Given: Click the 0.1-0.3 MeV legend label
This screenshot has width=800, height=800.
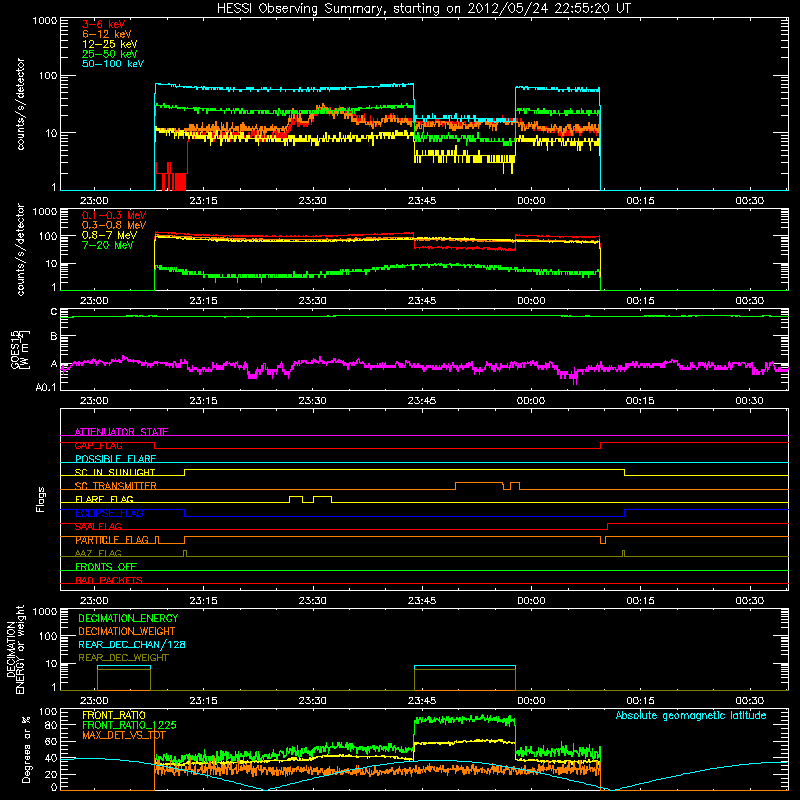Looking at the screenshot, I should [114, 215].
